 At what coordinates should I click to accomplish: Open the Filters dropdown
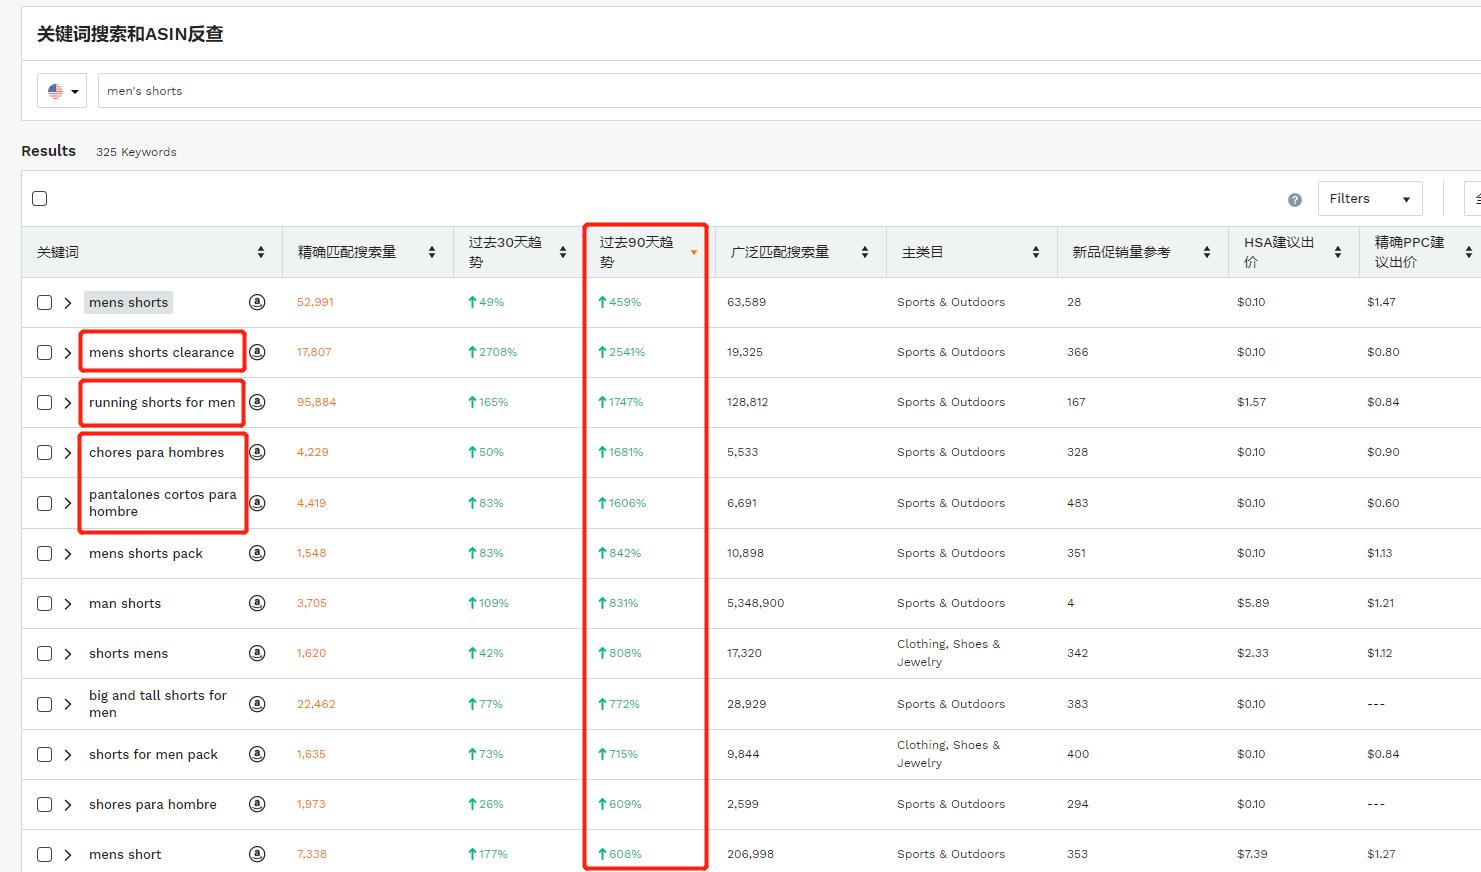[x=1369, y=199]
